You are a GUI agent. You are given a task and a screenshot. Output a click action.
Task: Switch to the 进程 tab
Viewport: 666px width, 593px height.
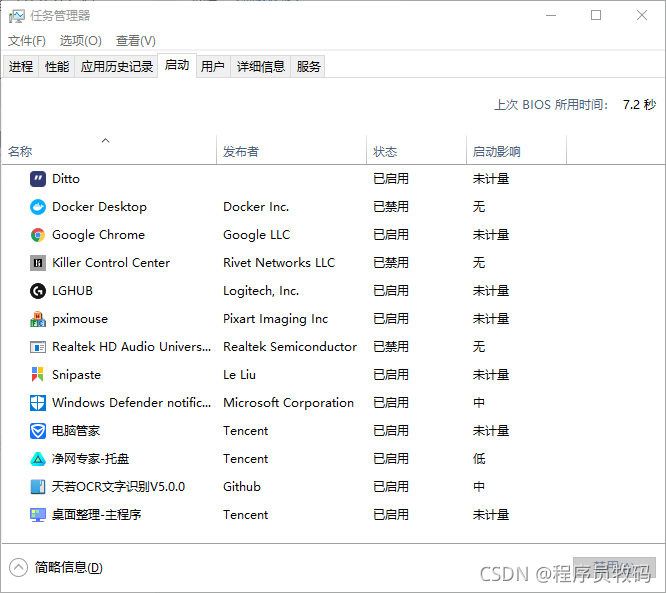[x=21, y=66]
